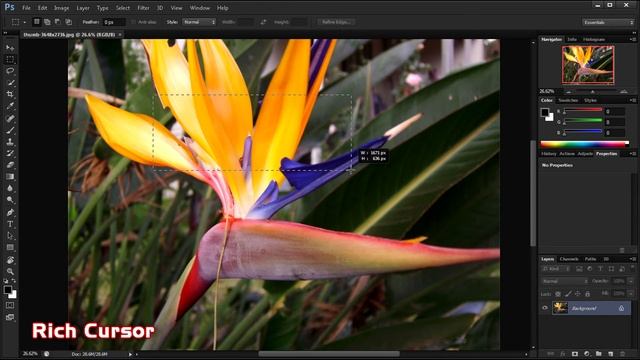Open the Opacity slider dropdown arrow
The width and height of the screenshot is (640, 360).
coord(631,281)
